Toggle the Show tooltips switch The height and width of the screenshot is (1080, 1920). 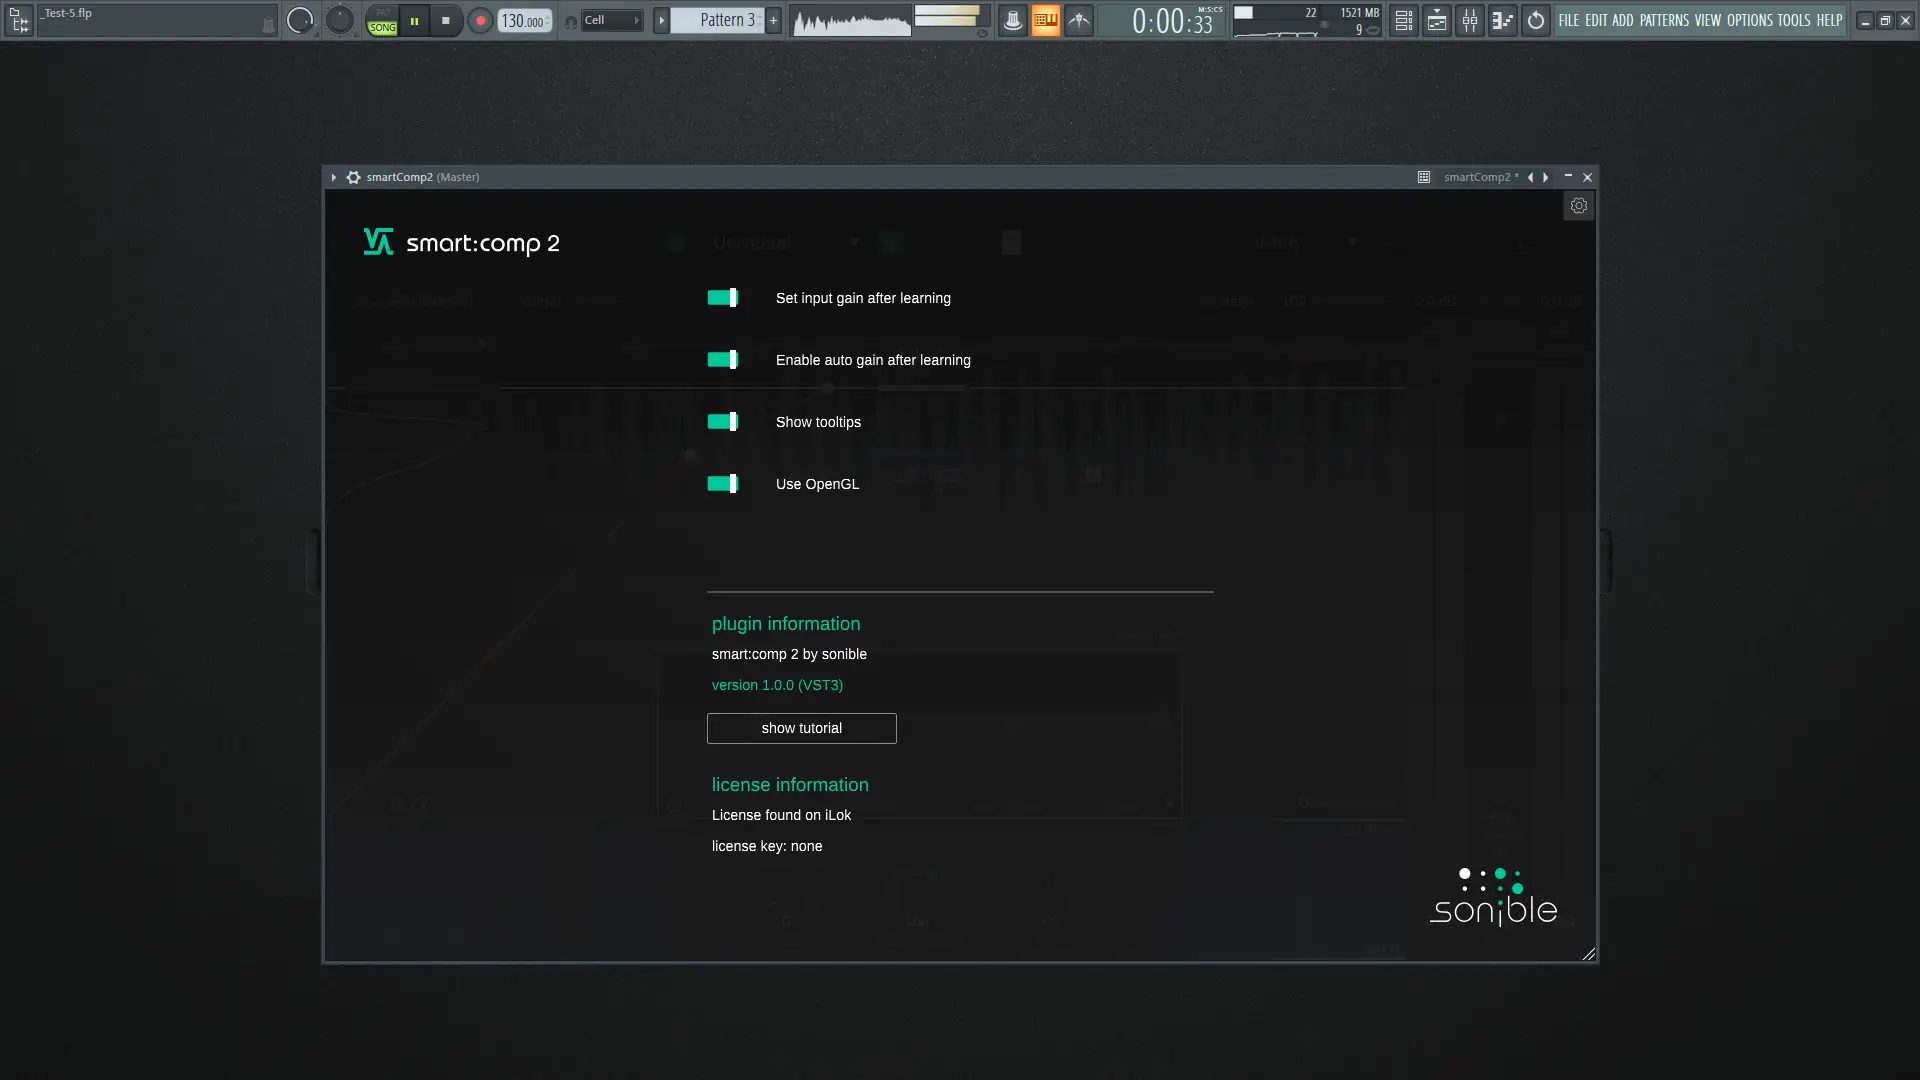(x=722, y=422)
